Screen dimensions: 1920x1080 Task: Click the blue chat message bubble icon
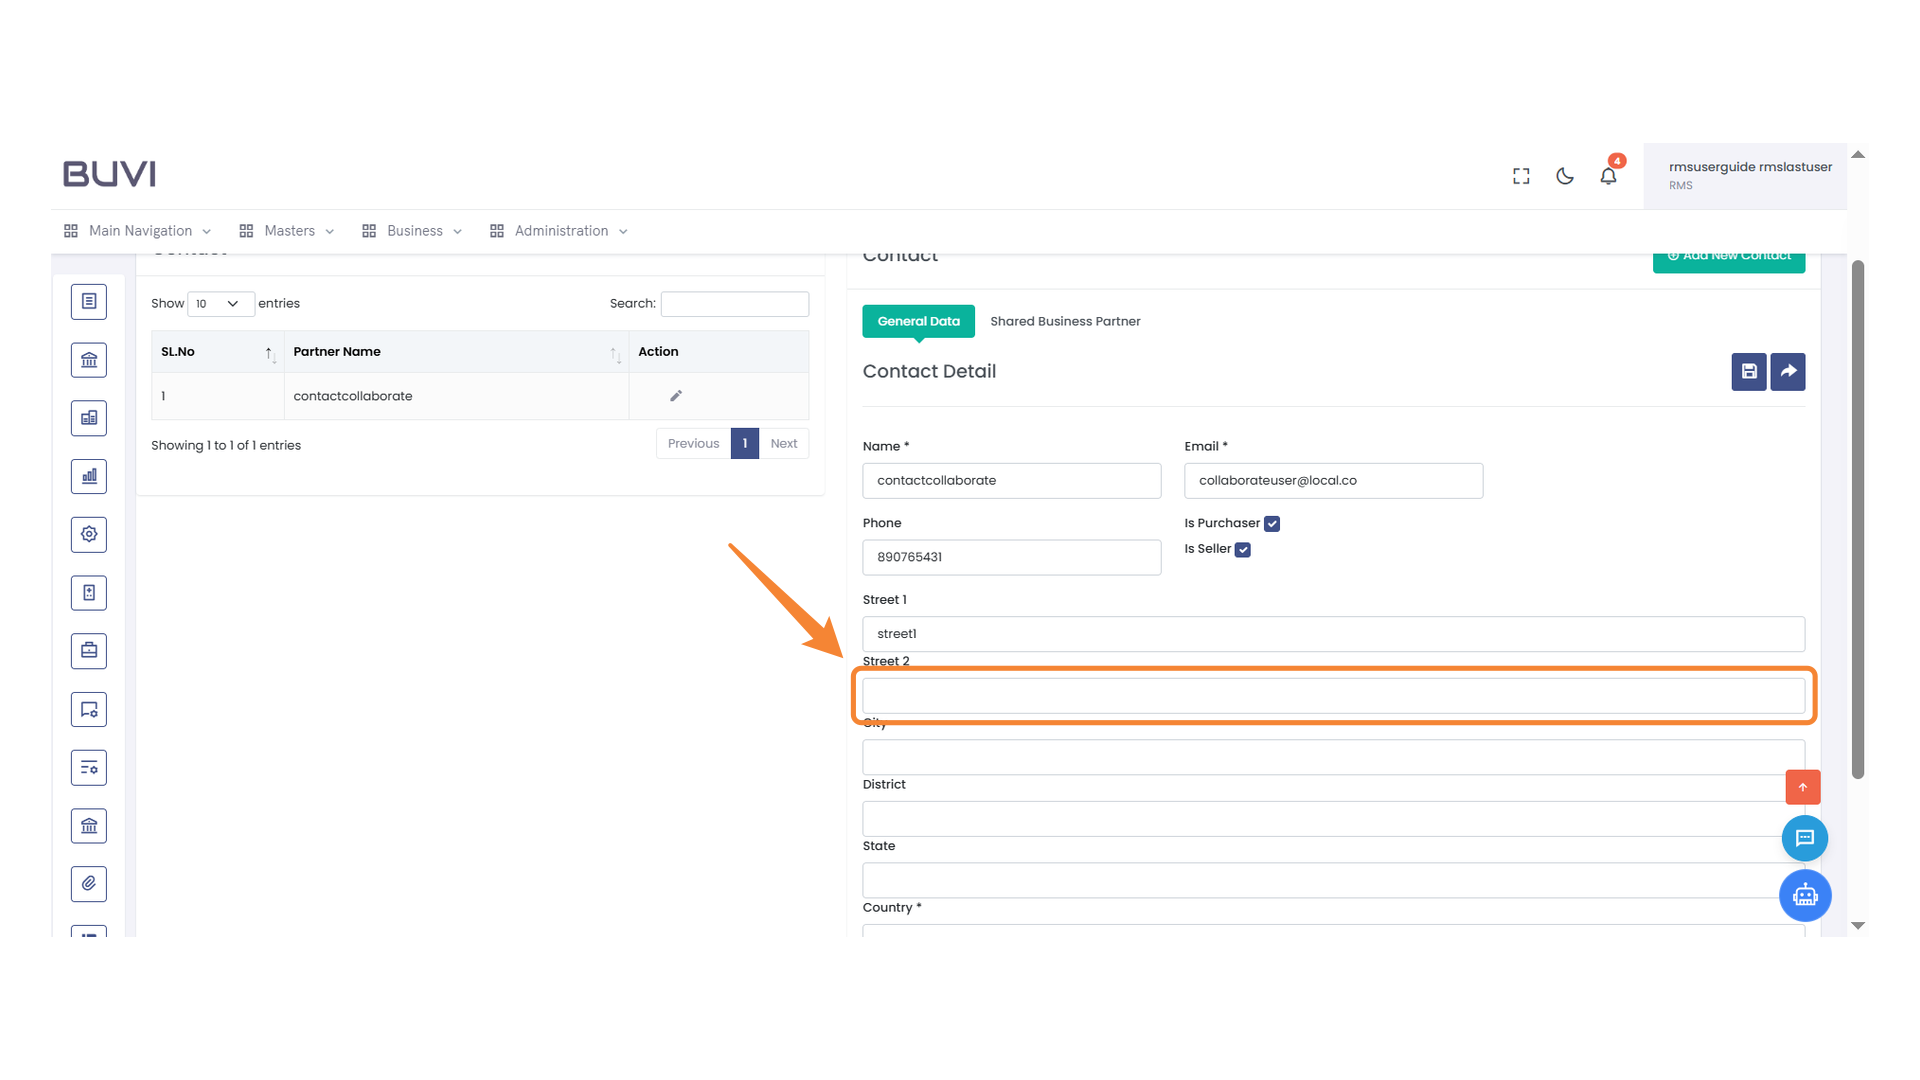1805,838
